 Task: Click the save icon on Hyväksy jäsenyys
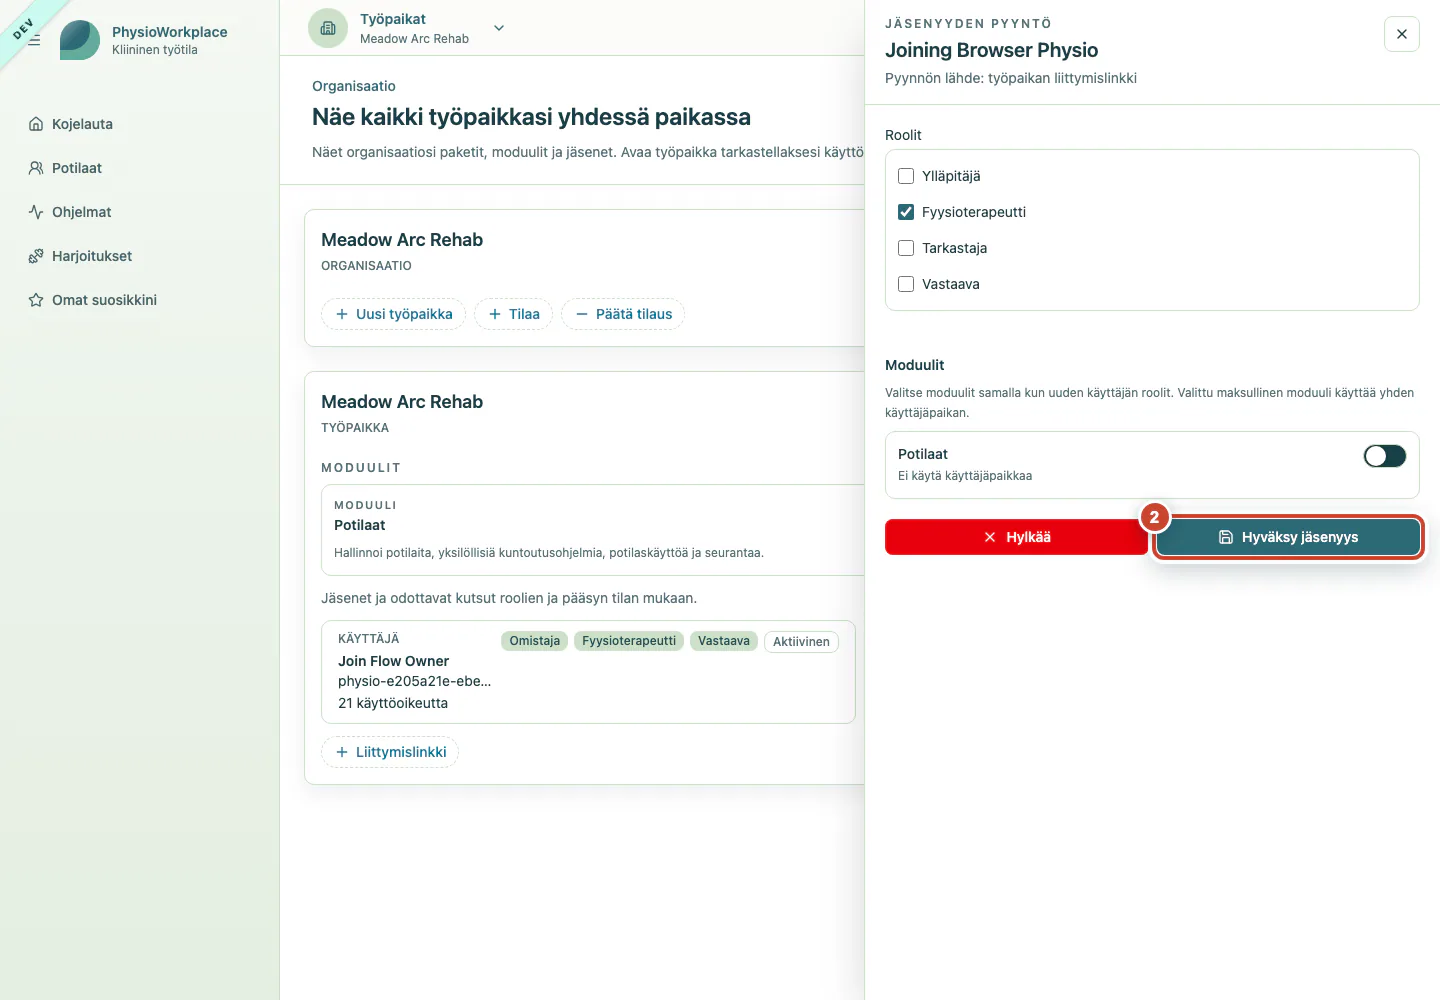click(x=1226, y=537)
